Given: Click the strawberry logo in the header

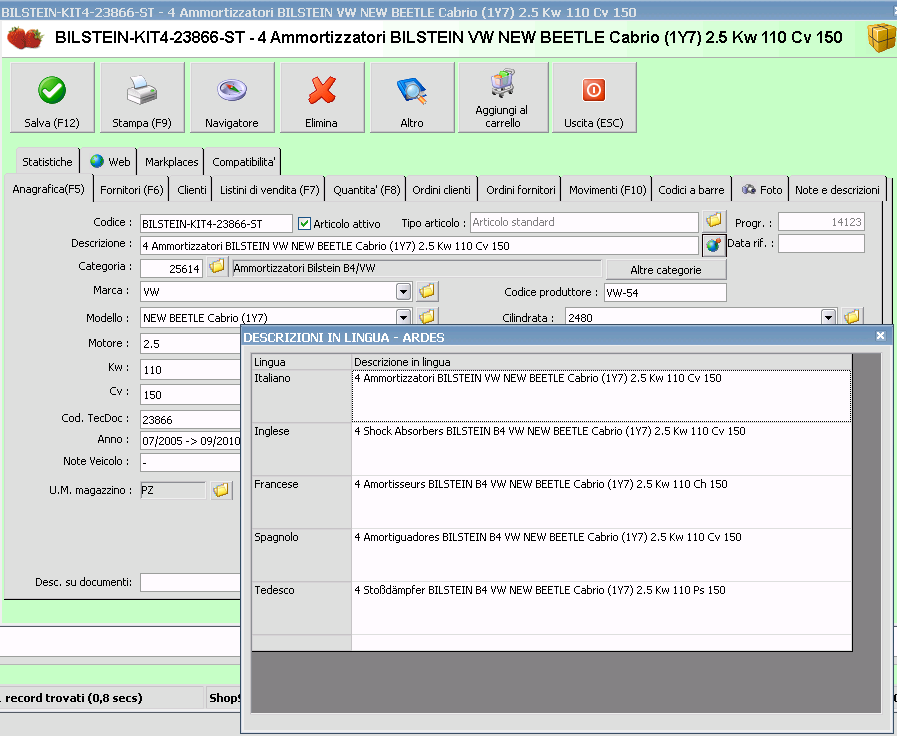Looking at the screenshot, I should [25, 38].
